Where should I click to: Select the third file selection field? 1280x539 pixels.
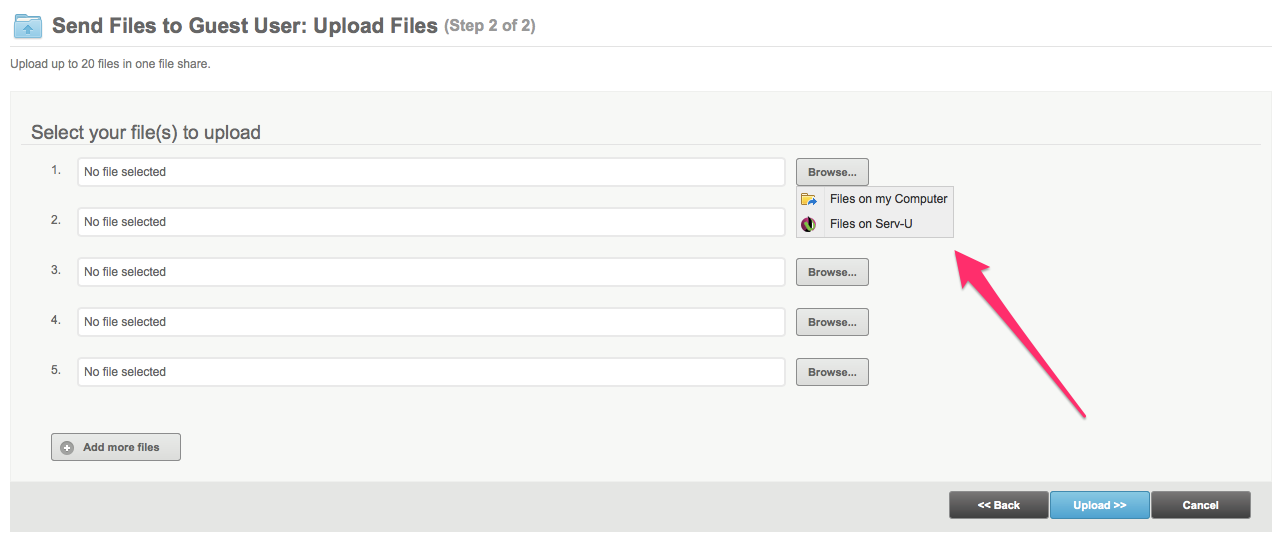point(431,272)
